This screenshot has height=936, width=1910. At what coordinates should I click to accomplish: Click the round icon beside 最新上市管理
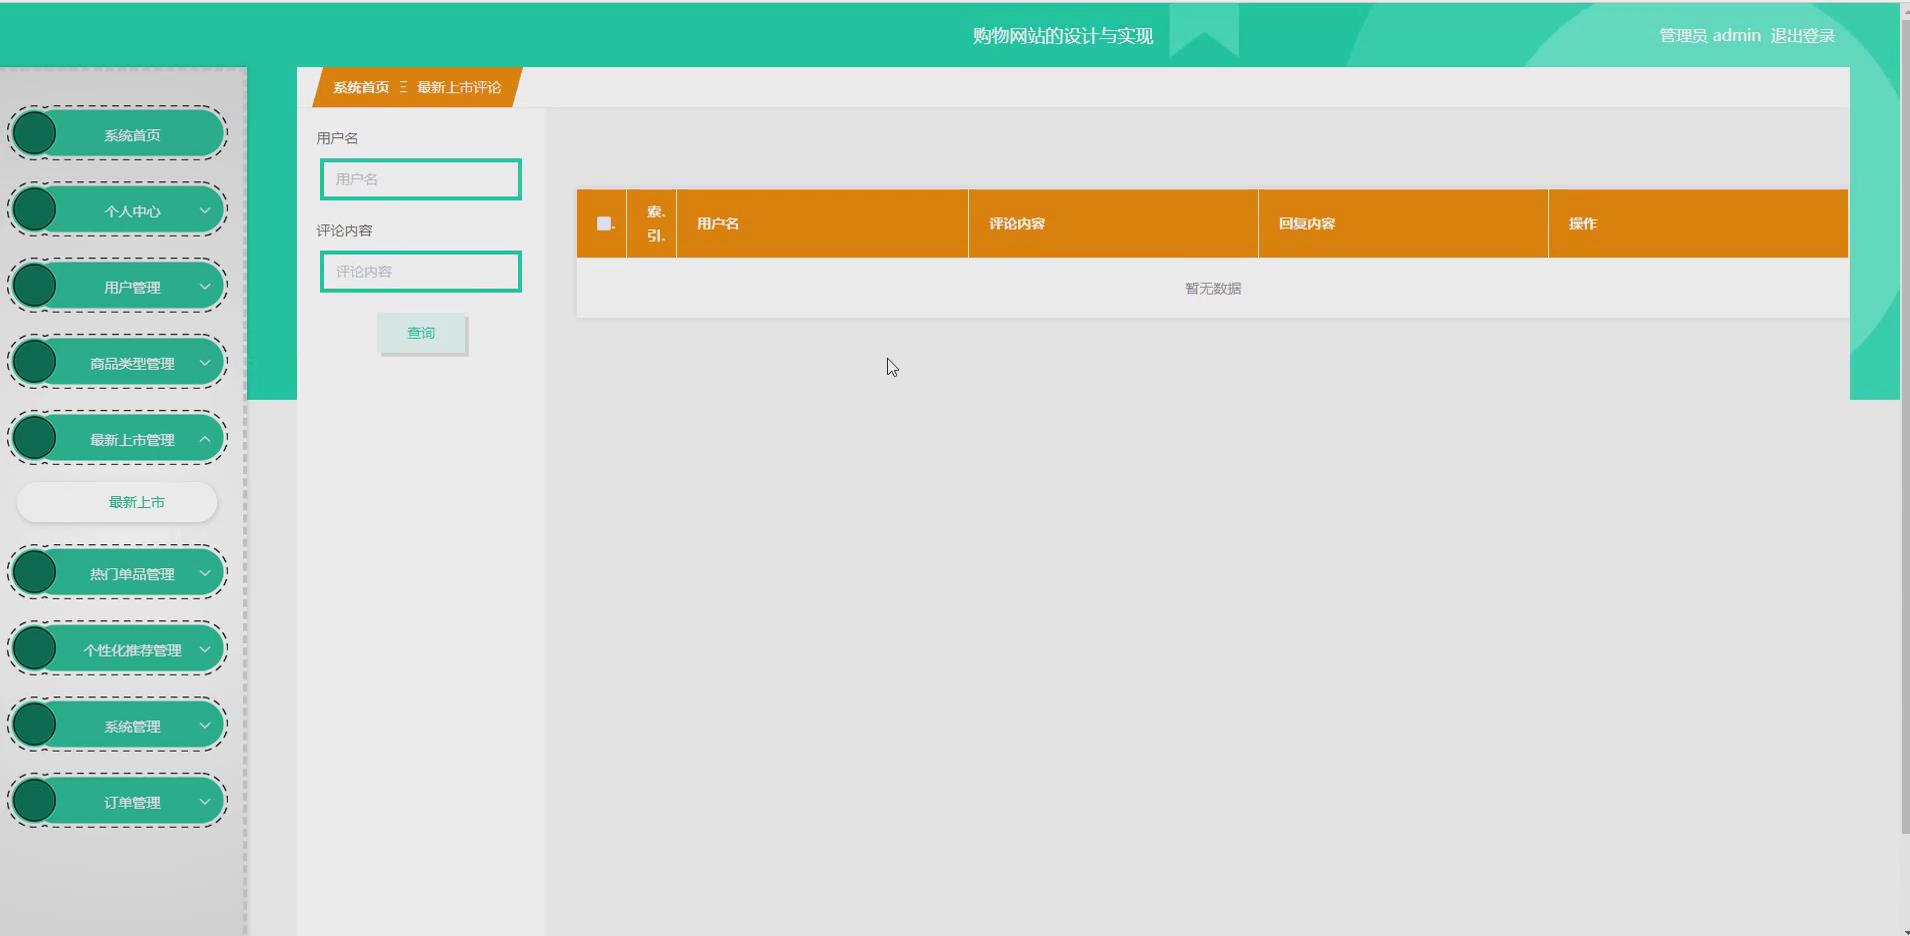(x=34, y=438)
